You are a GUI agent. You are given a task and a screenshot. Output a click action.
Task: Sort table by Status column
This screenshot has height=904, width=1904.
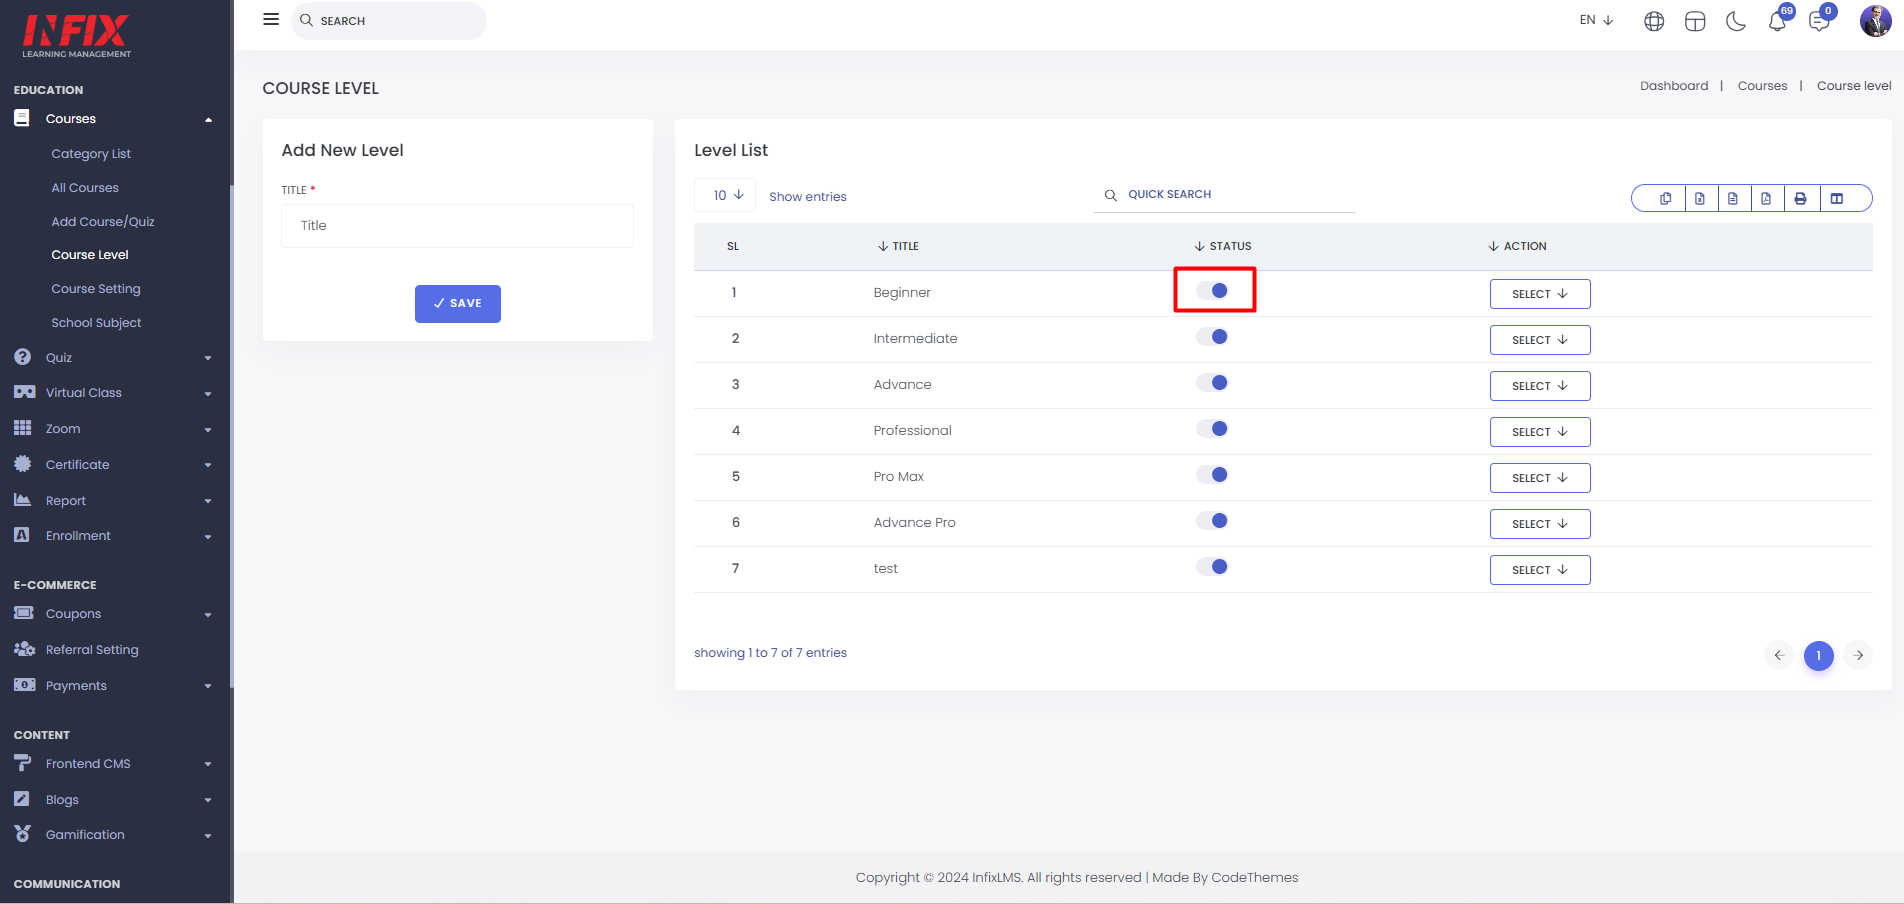pos(1223,246)
